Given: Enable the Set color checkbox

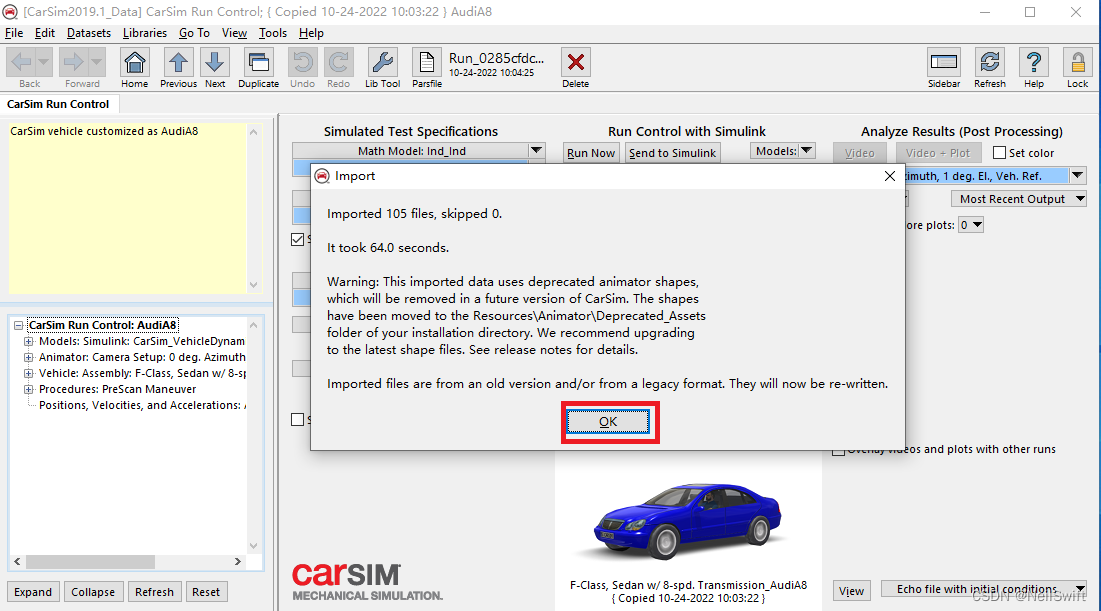Looking at the screenshot, I should coord(999,152).
